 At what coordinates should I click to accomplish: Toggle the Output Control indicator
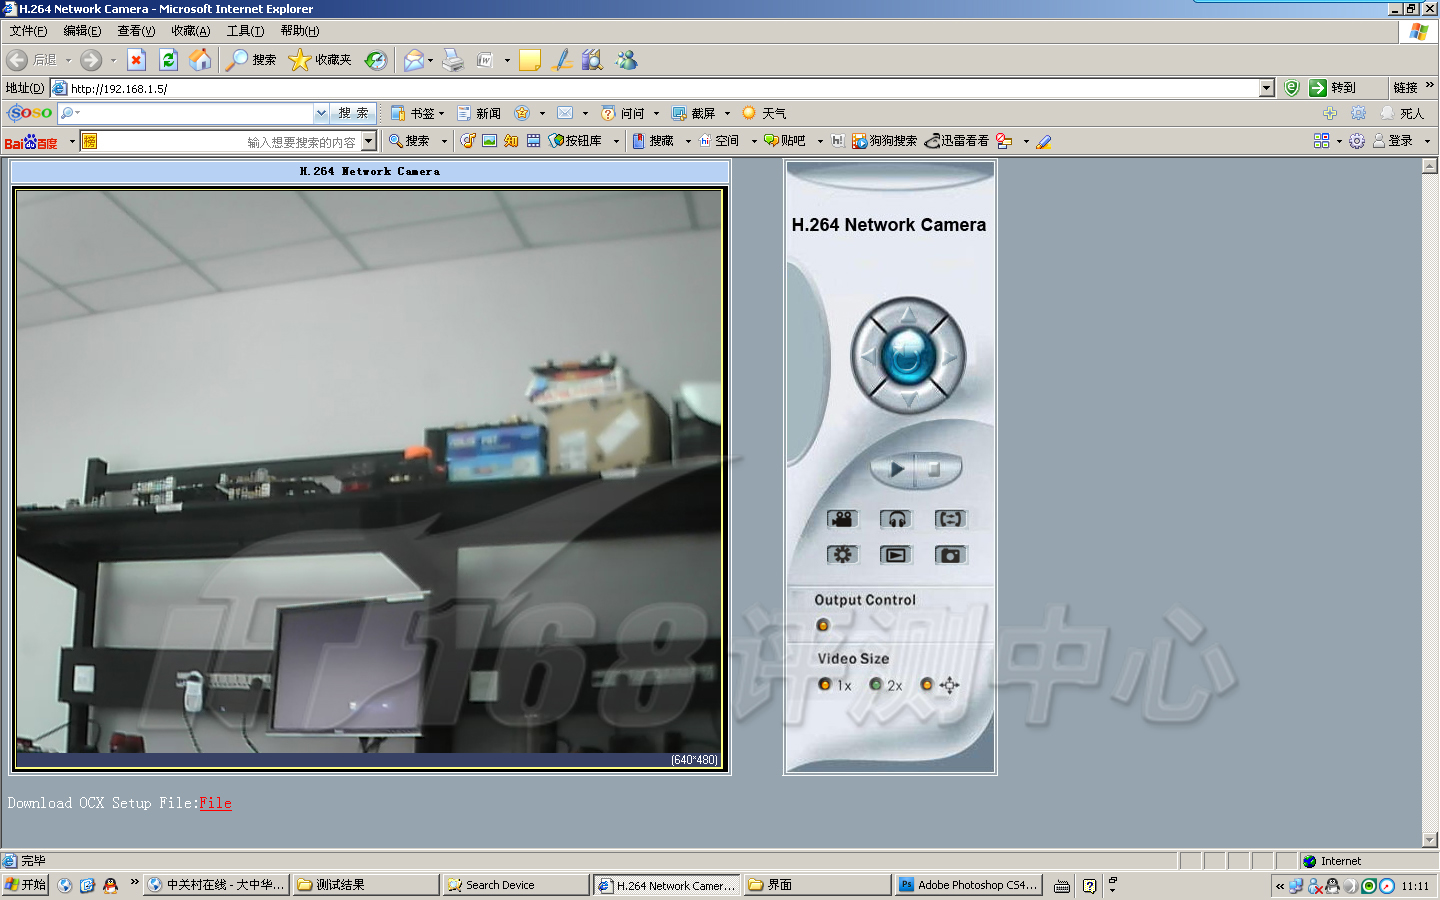(823, 625)
